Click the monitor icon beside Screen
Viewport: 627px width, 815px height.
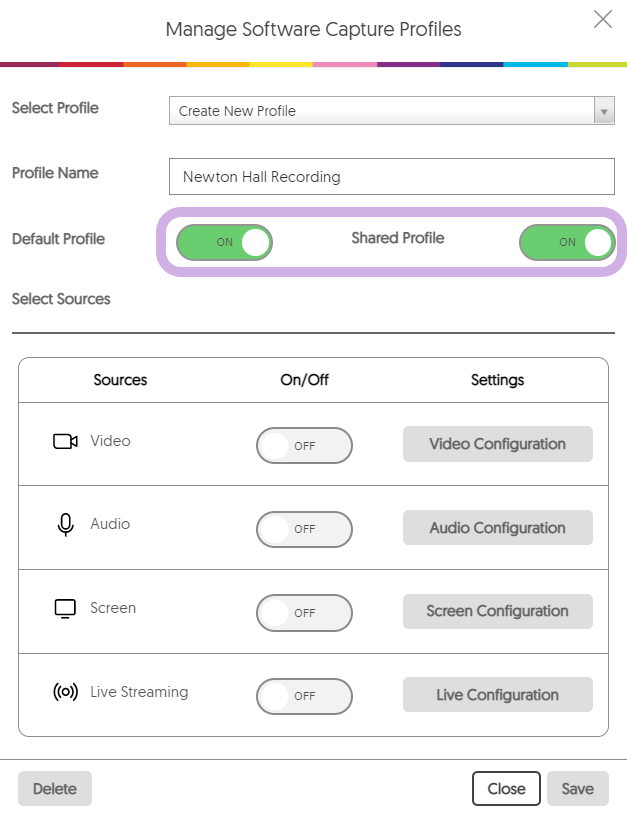tap(65, 609)
